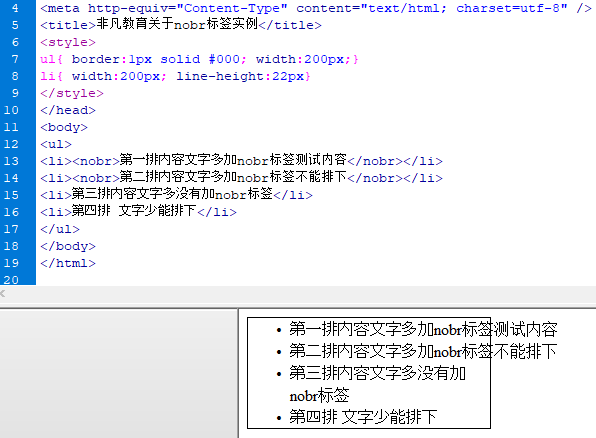The image size is (596, 438).
Task: Click line number 16 in gutter
Action: click(11, 212)
